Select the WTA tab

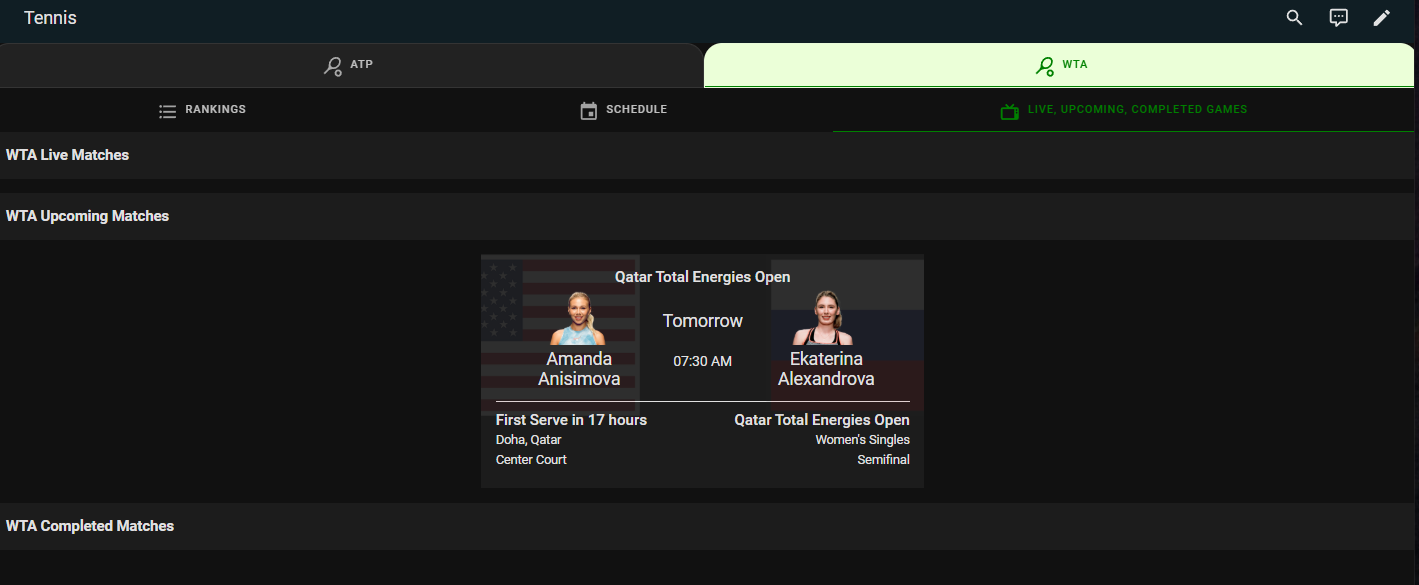pyautogui.click(x=1061, y=65)
